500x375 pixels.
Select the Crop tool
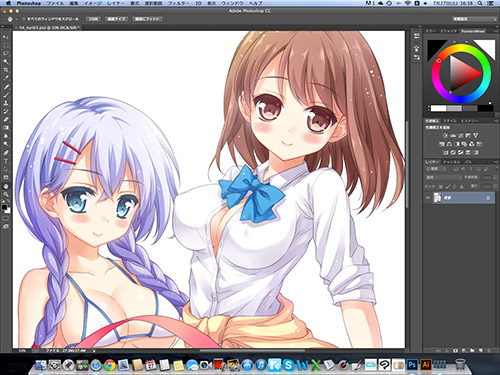(x=6, y=70)
